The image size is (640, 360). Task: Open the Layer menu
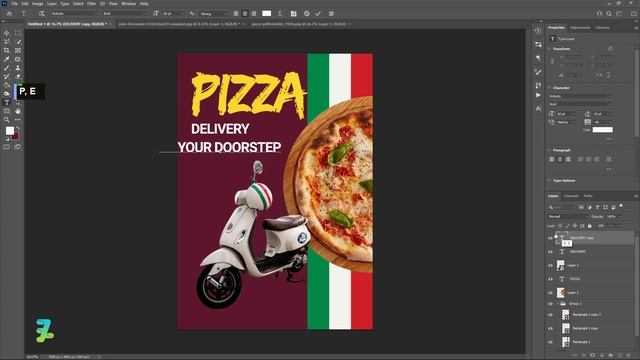[51, 4]
